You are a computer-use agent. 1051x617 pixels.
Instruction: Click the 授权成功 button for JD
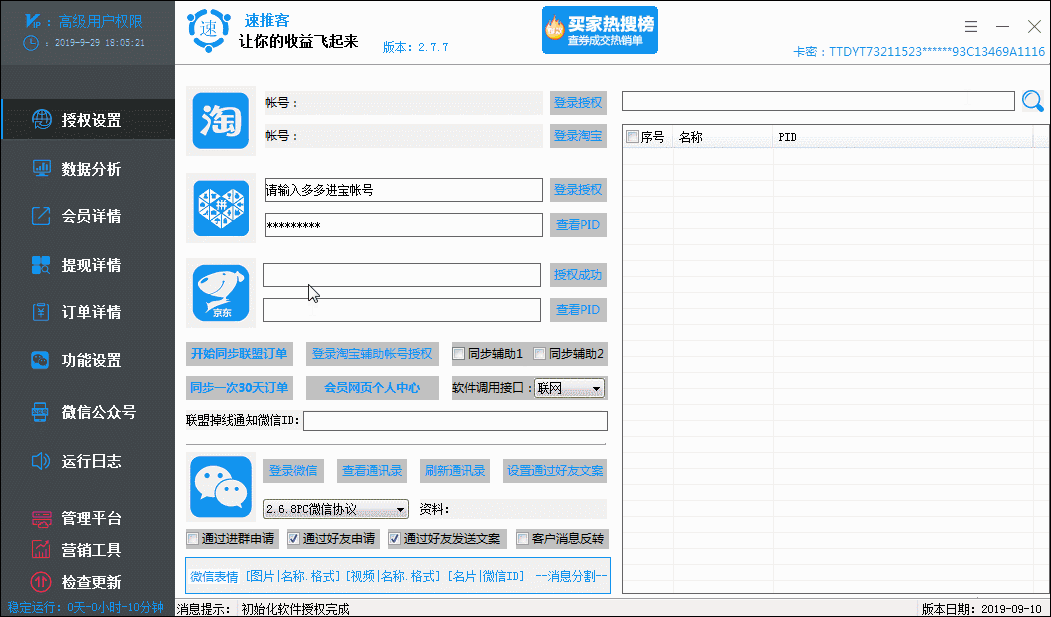click(578, 275)
